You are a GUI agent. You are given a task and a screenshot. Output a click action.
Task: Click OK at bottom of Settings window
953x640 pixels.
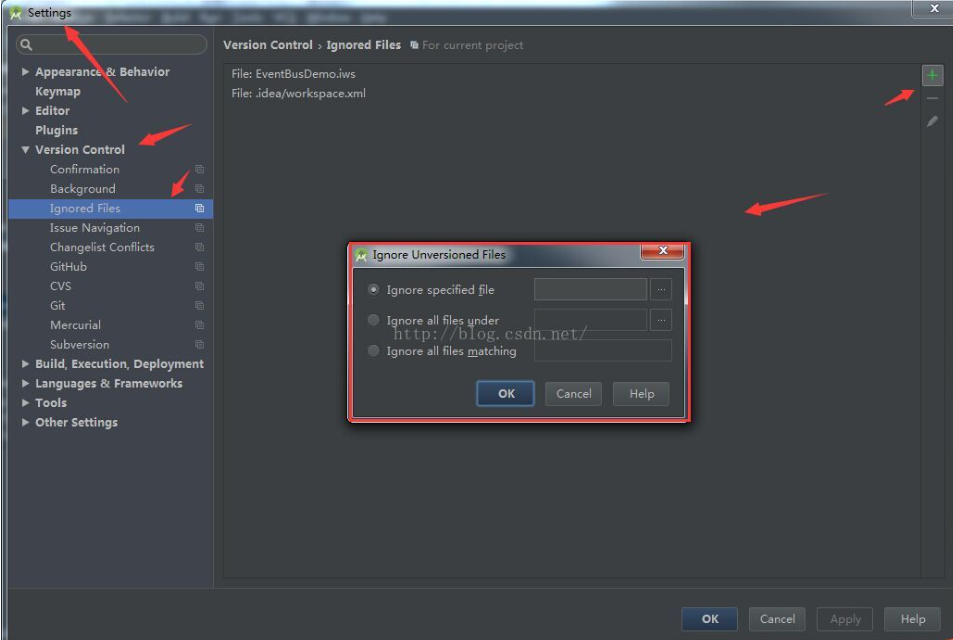click(709, 619)
